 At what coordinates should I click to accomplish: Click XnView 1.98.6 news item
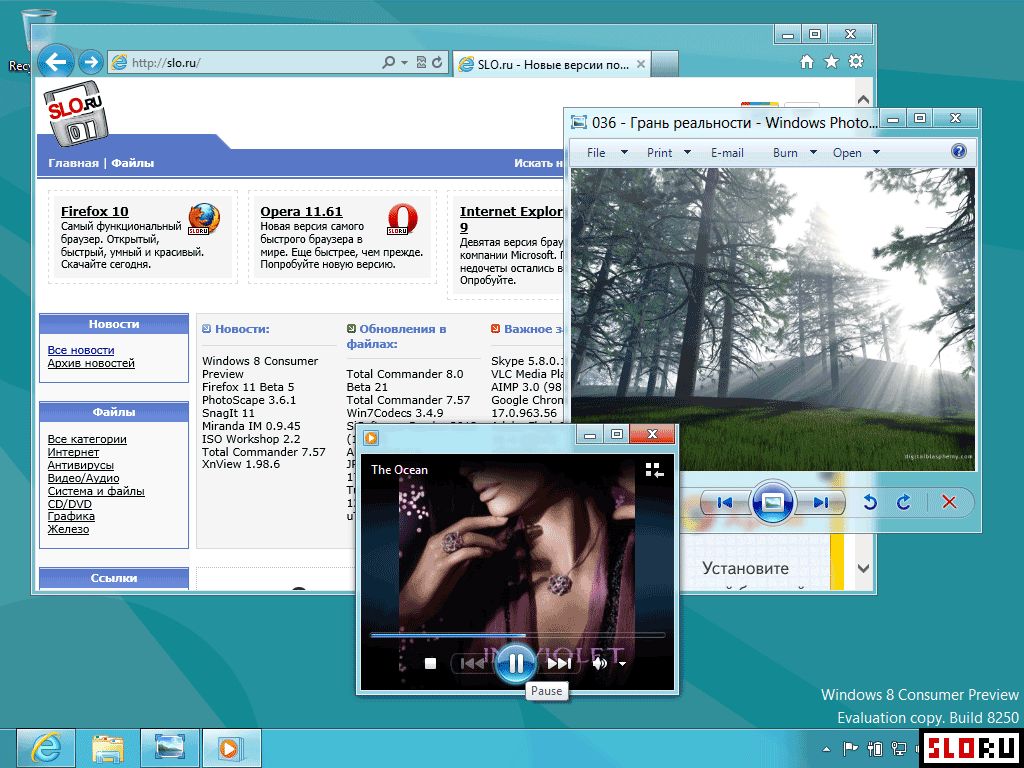pyautogui.click(x=241, y=464)
